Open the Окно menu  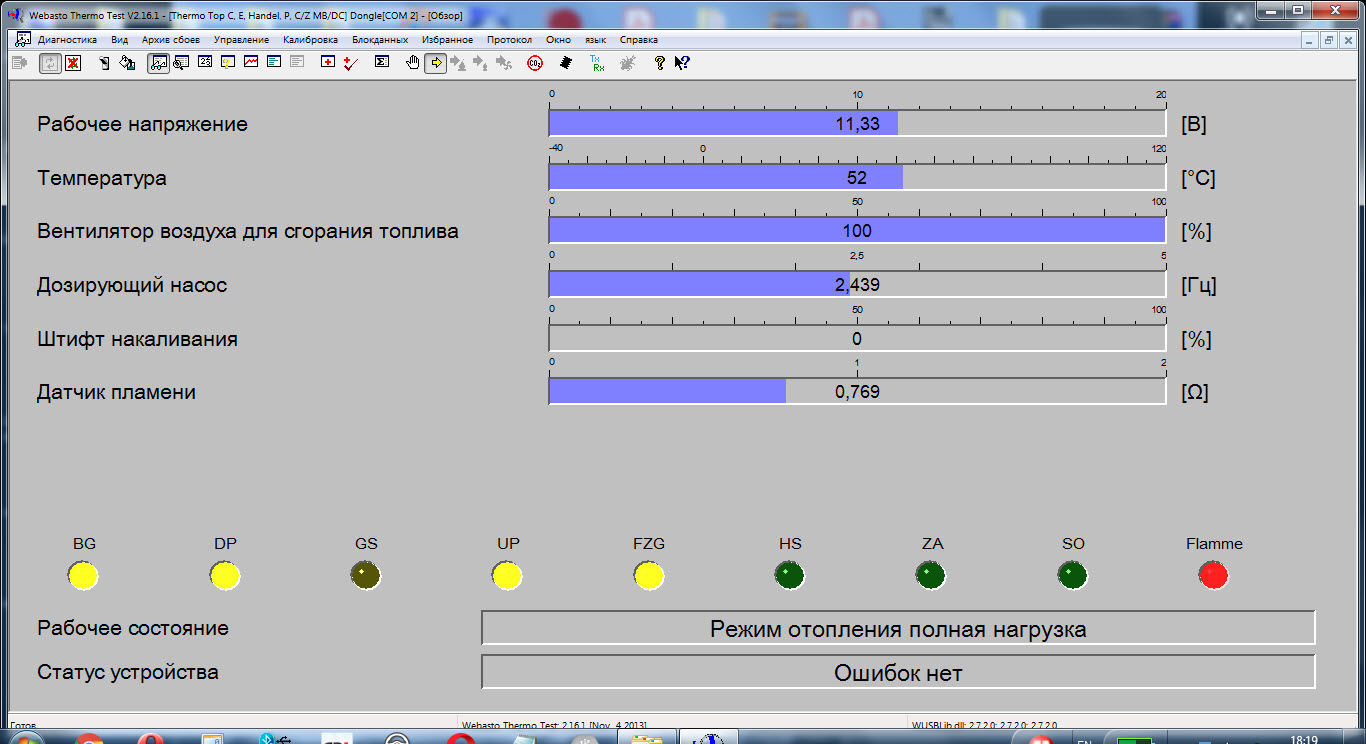pyautogui.click(x=558, y=40)
